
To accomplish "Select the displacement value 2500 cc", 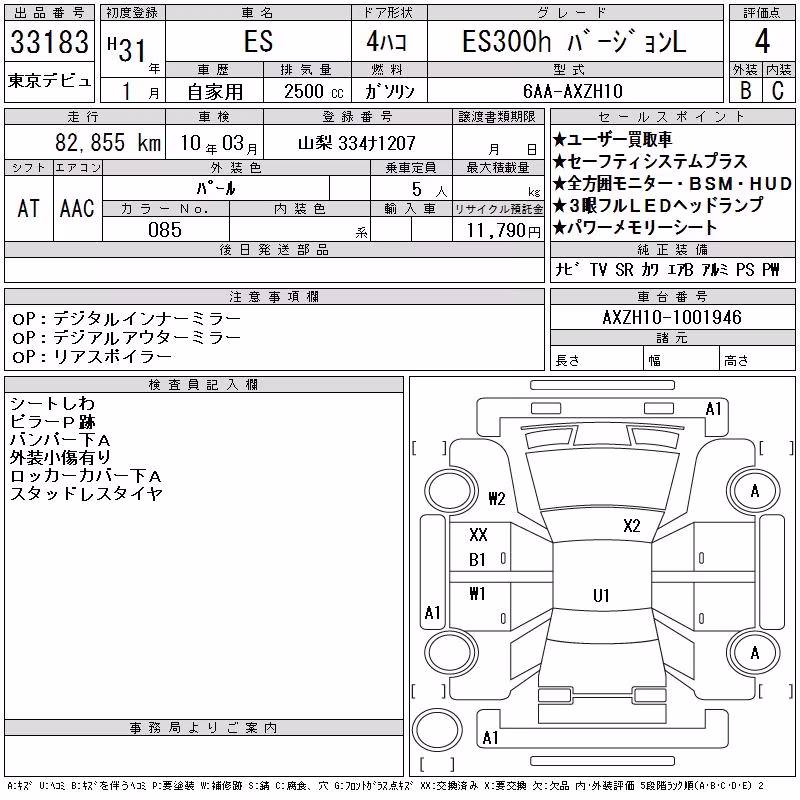I will 314,92.
